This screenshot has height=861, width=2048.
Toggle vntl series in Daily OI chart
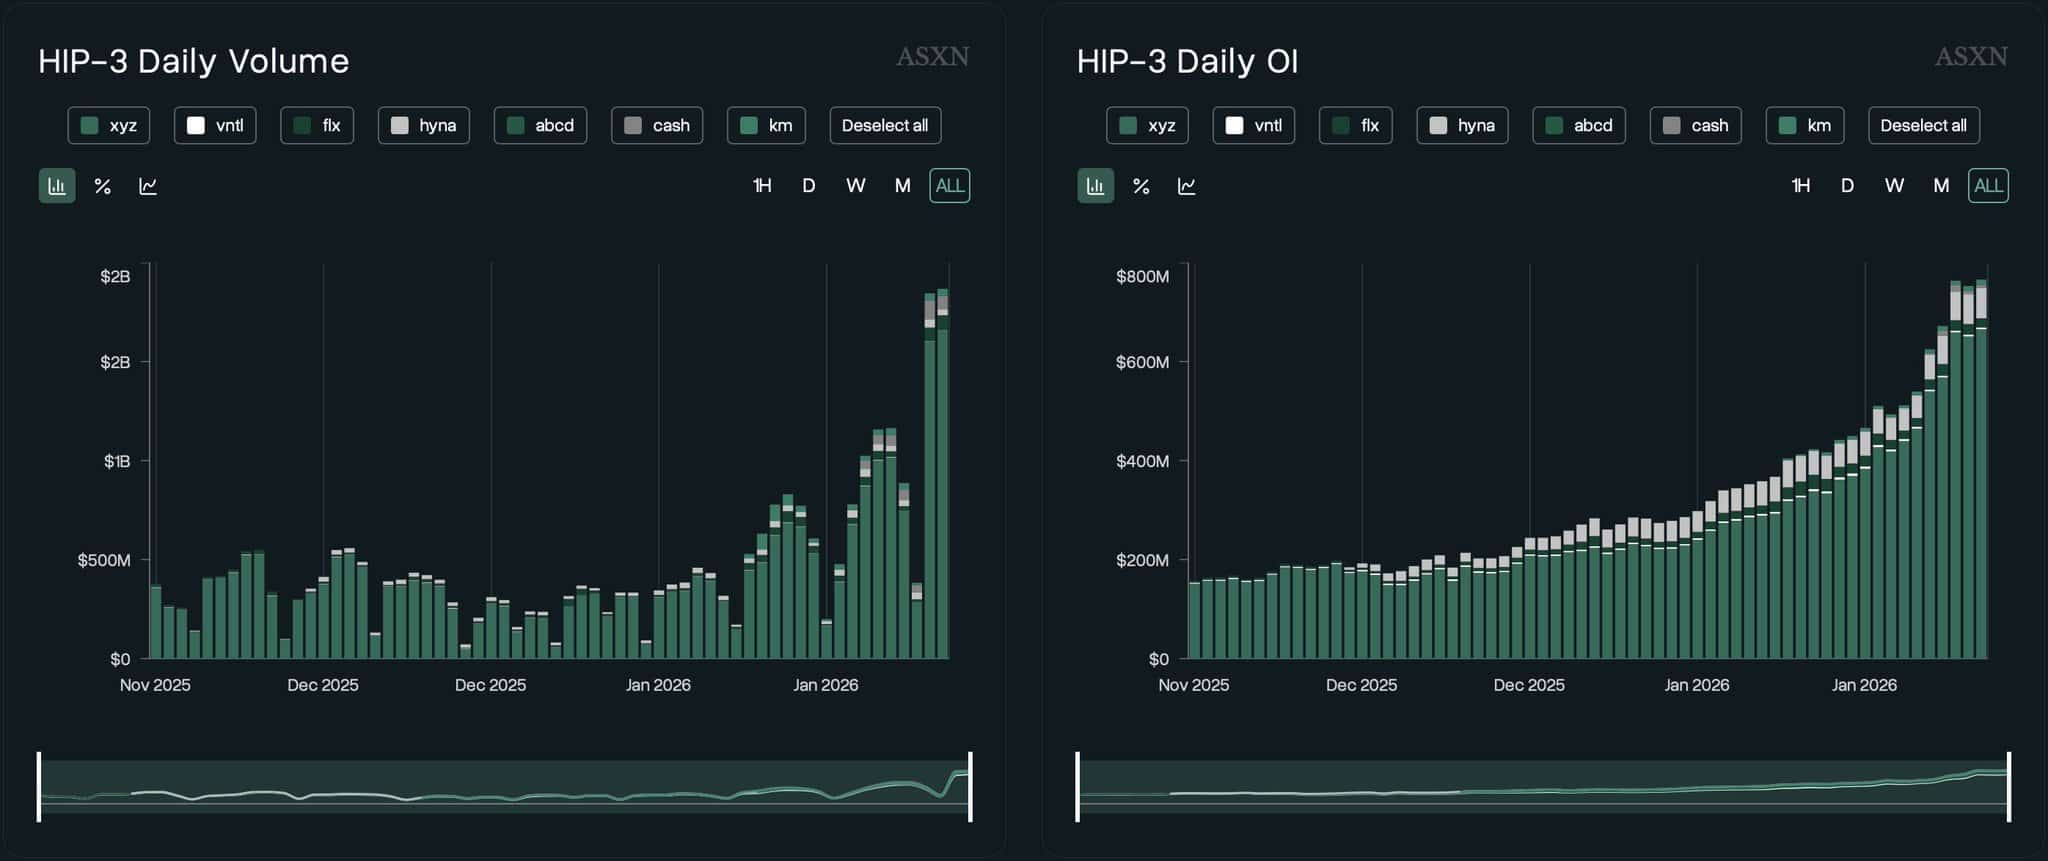click(x=1253, y=126)
